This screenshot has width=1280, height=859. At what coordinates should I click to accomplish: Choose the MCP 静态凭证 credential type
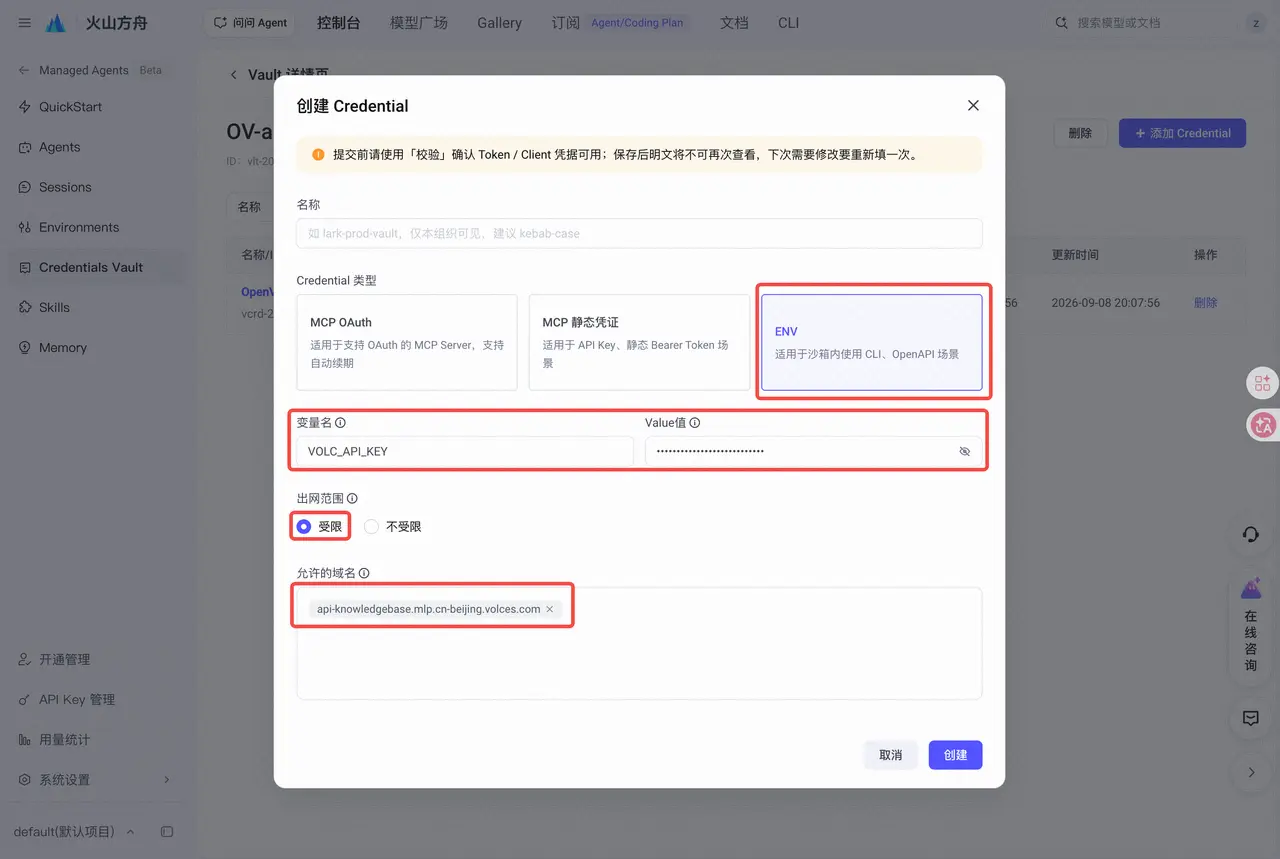(x=639, y=342)
